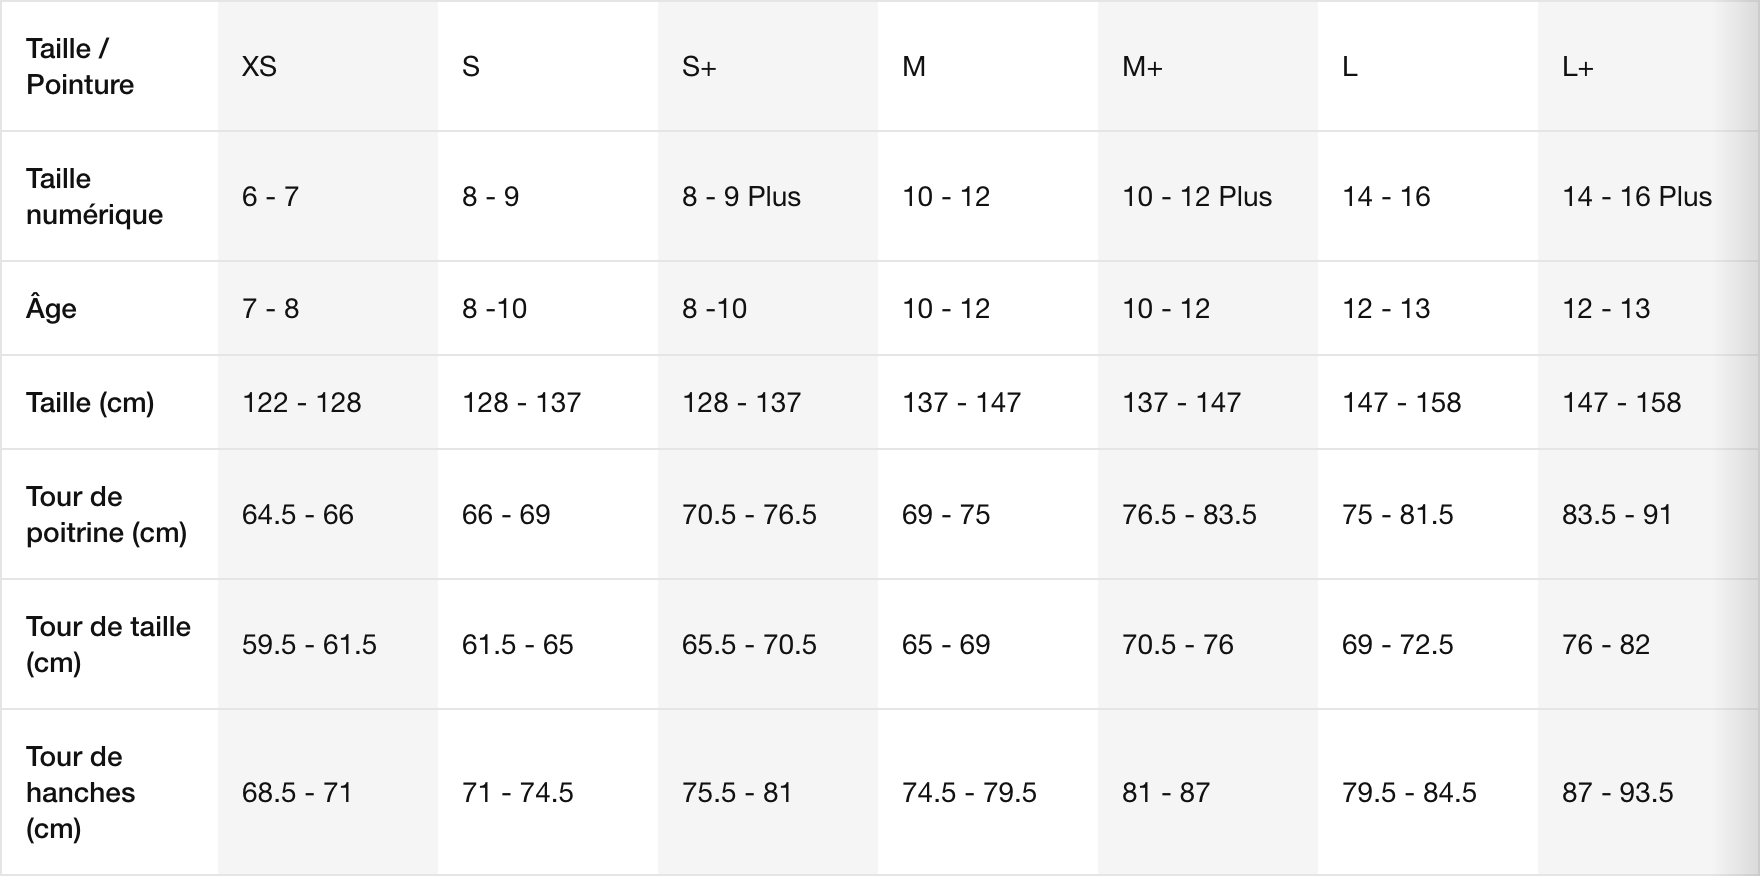Click the 8 - 9 Plus cell
The image size is (1760, 876).
(x=741, y=196)
